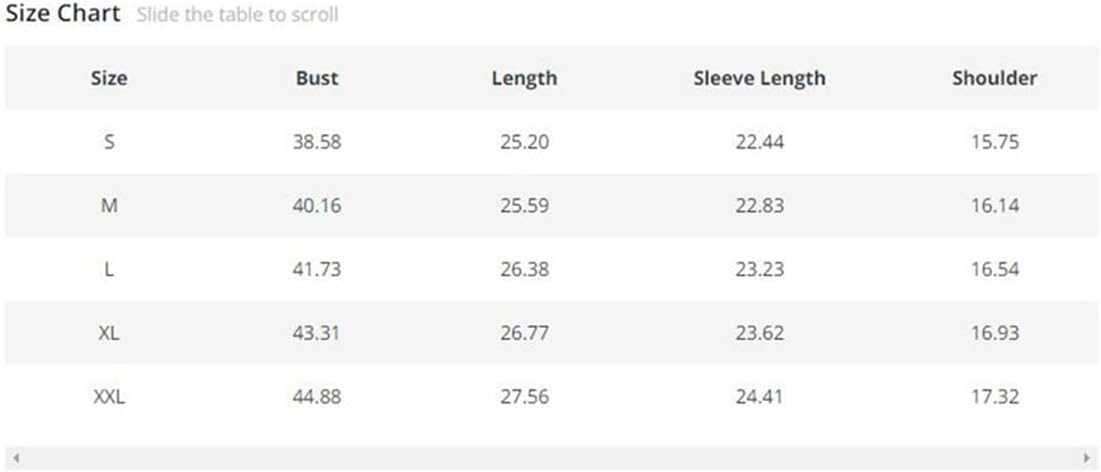Select the L size row label
1101x472 pixels.
(109, 269)
